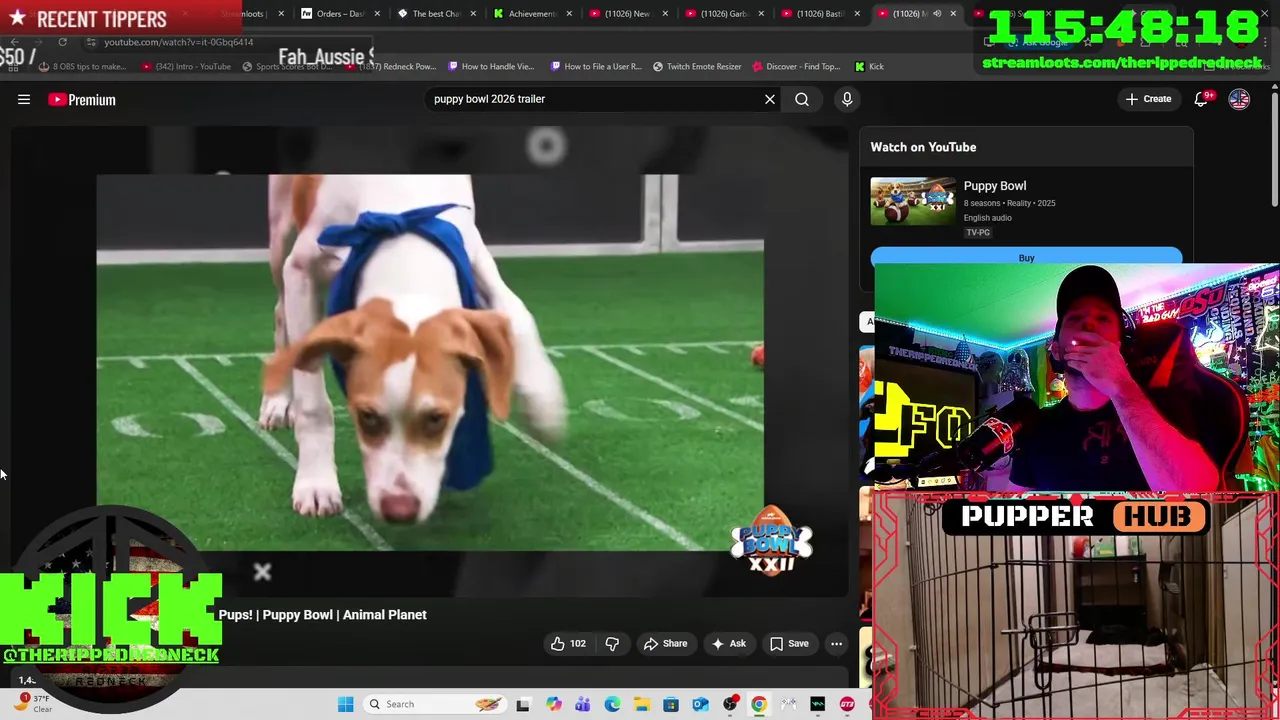1280x720 pixels.
Task: Open the GT3 app on taskbar
Action: tap(848, 704)
